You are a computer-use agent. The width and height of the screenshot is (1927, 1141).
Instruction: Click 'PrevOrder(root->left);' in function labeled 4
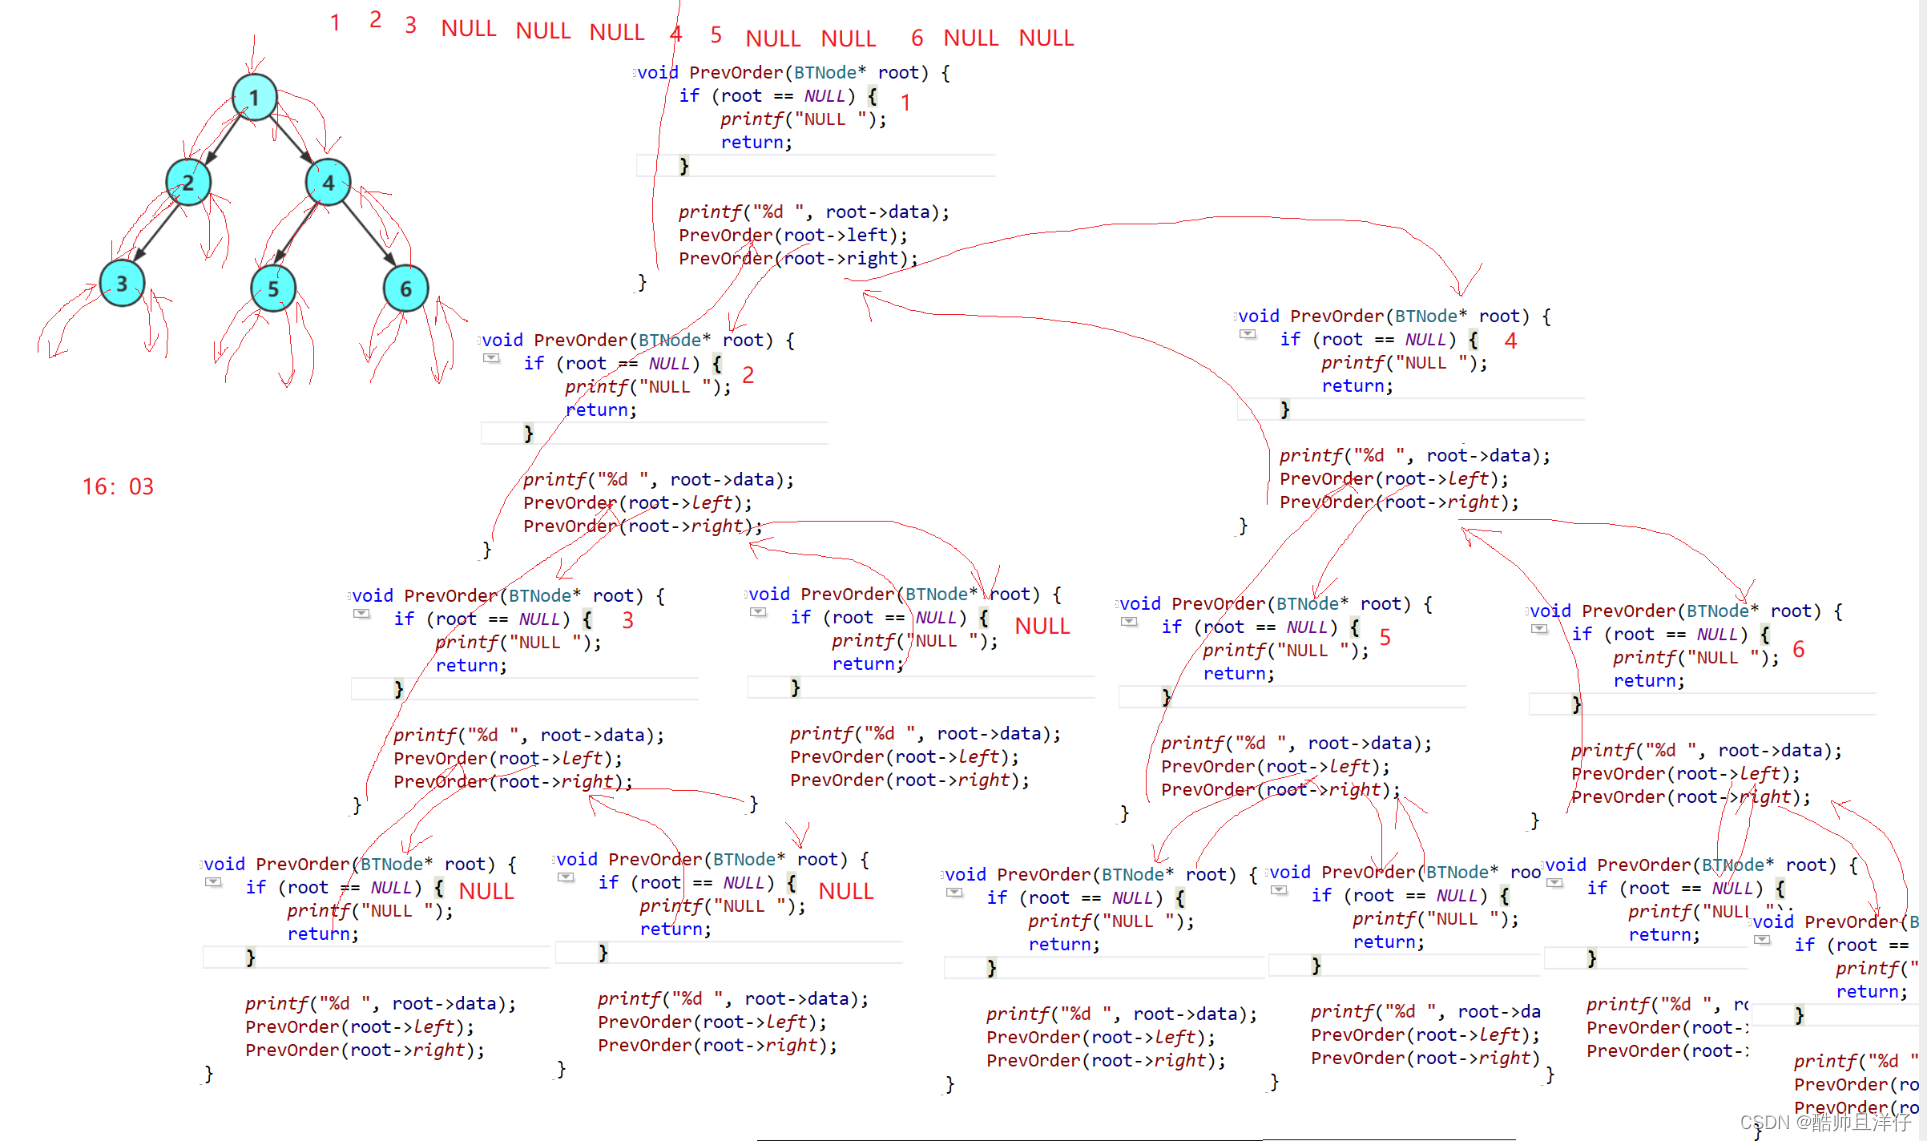click(x=1394, y=479)
